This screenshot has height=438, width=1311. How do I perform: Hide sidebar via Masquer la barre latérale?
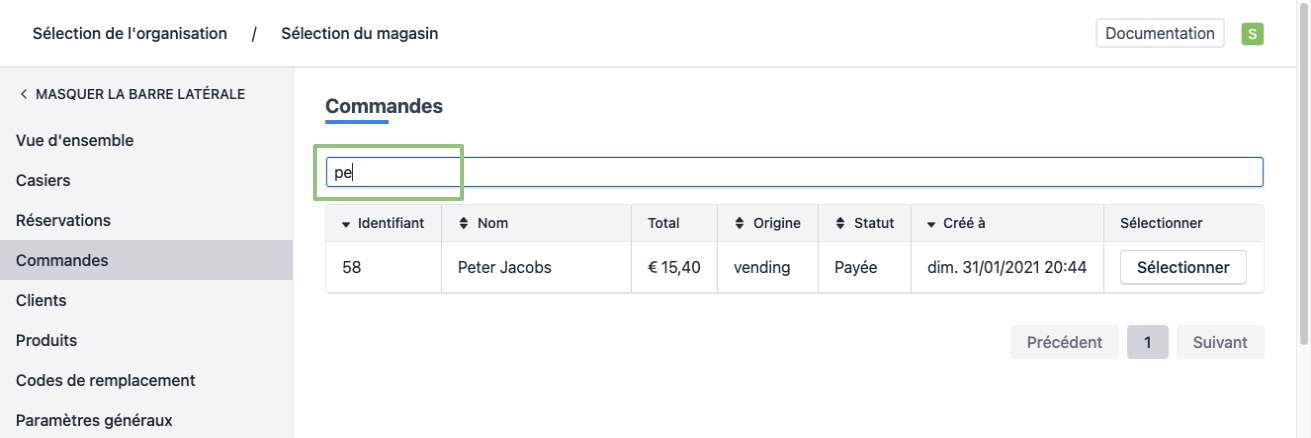131,94
